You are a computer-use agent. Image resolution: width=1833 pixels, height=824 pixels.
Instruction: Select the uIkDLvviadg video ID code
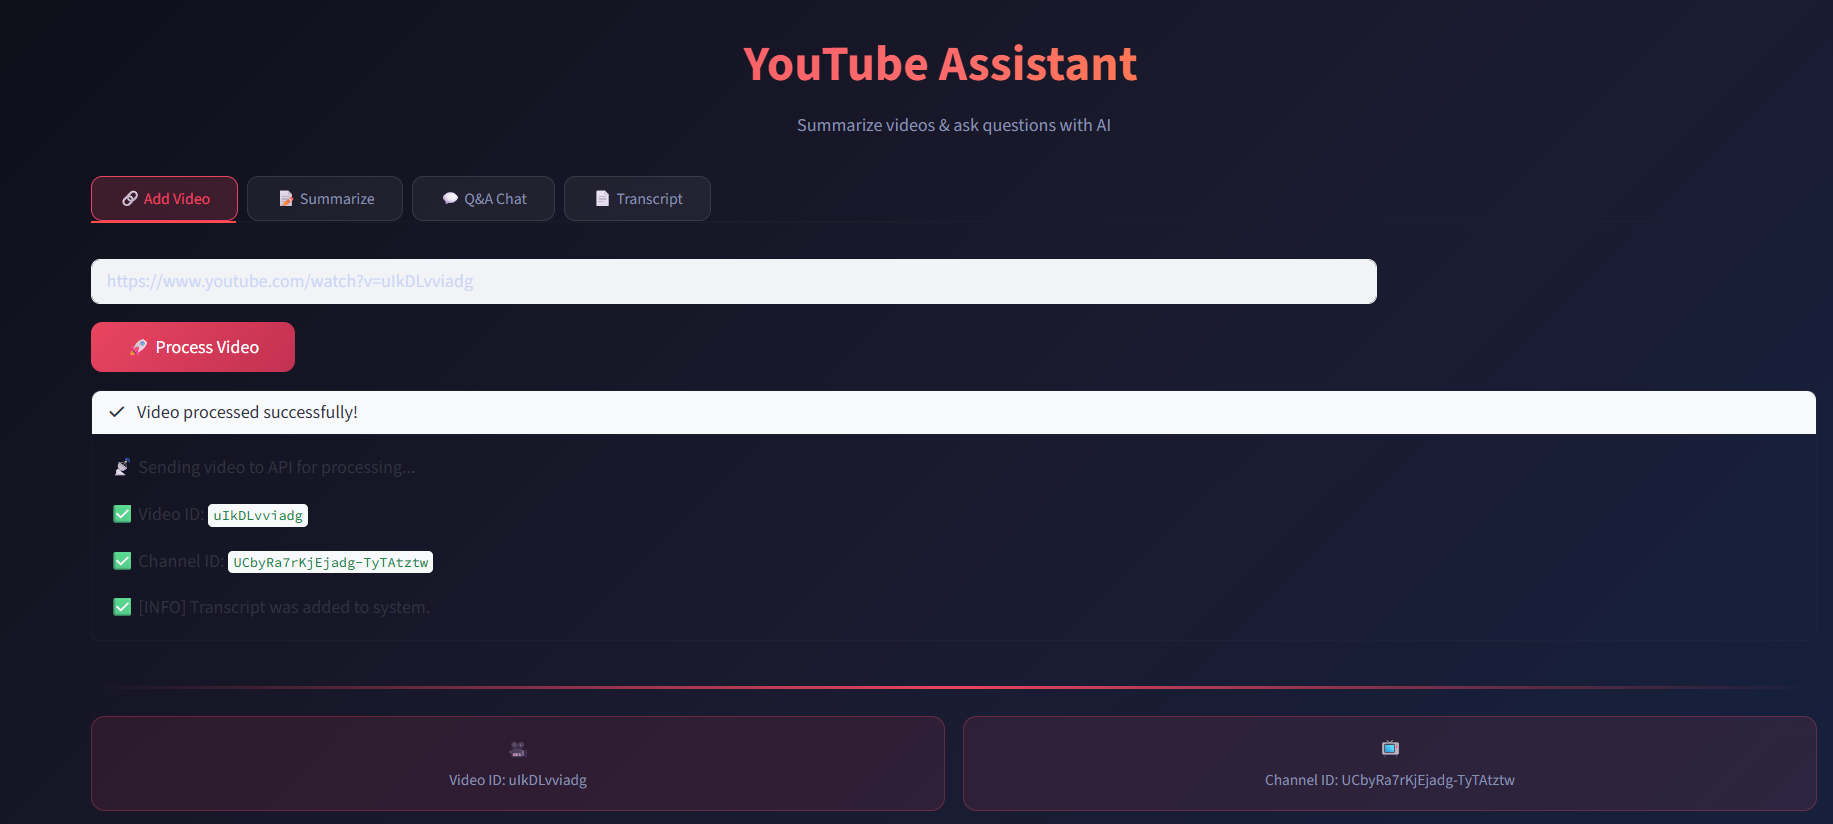(x=258, y=515)
